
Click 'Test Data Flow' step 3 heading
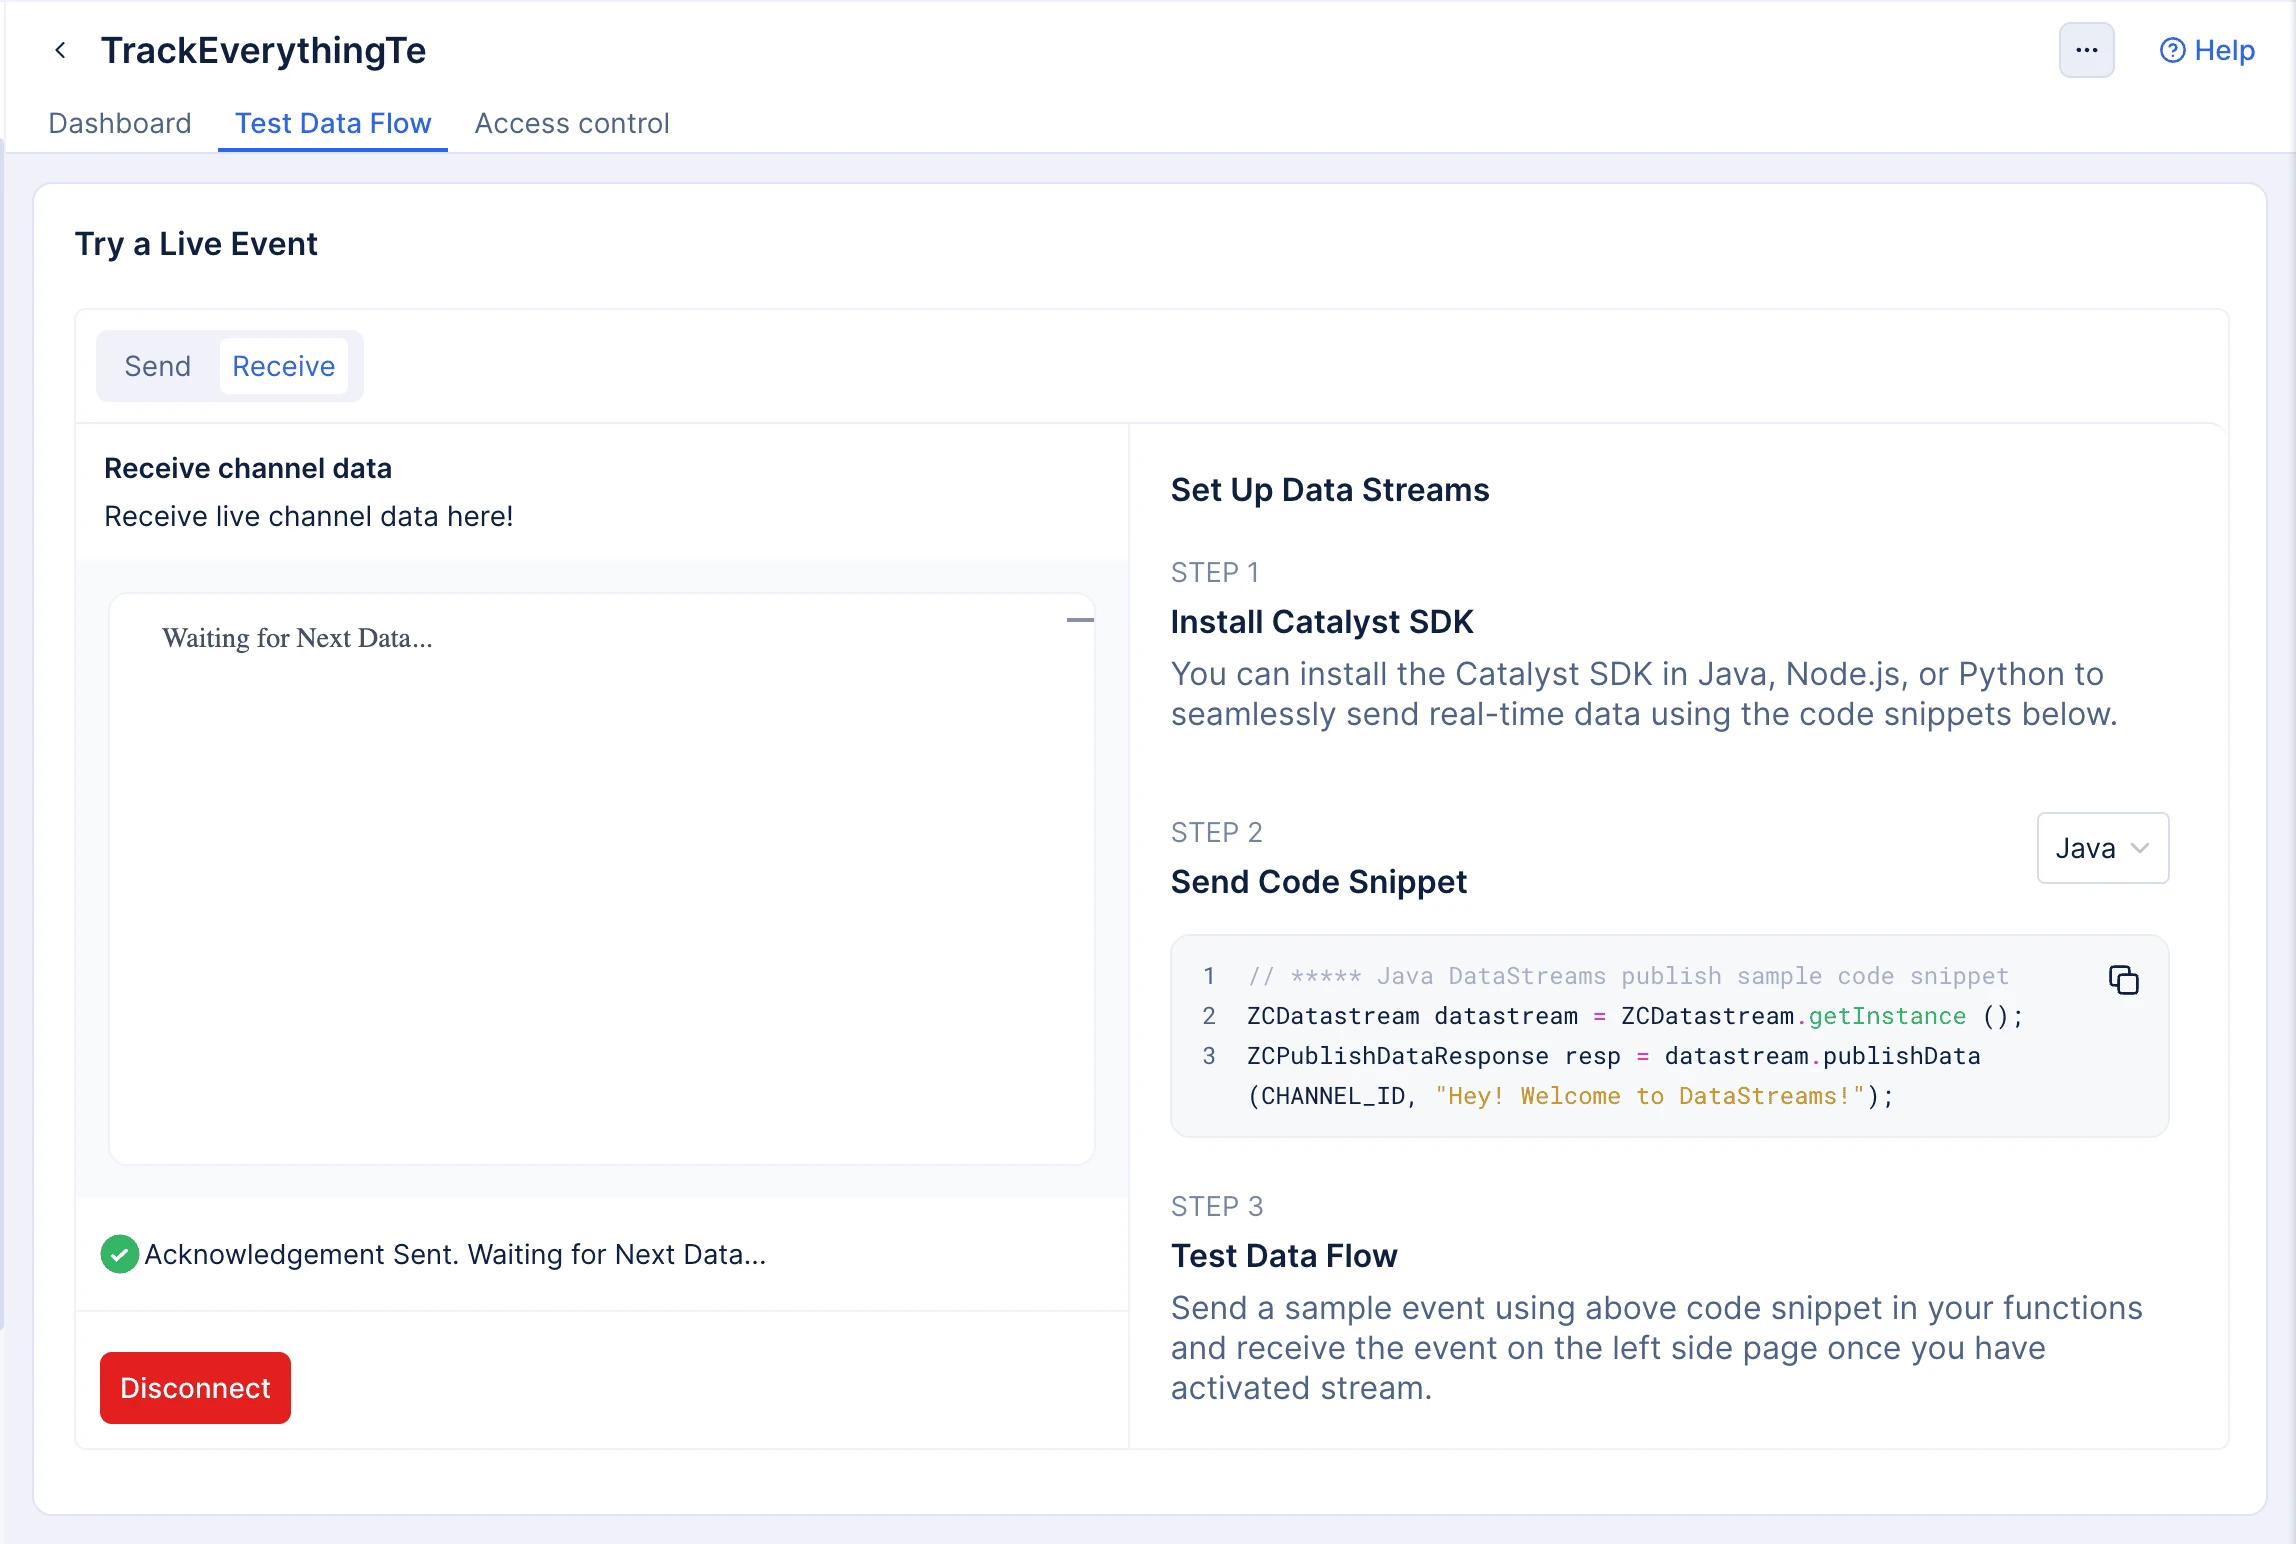pos(1284,1256)
